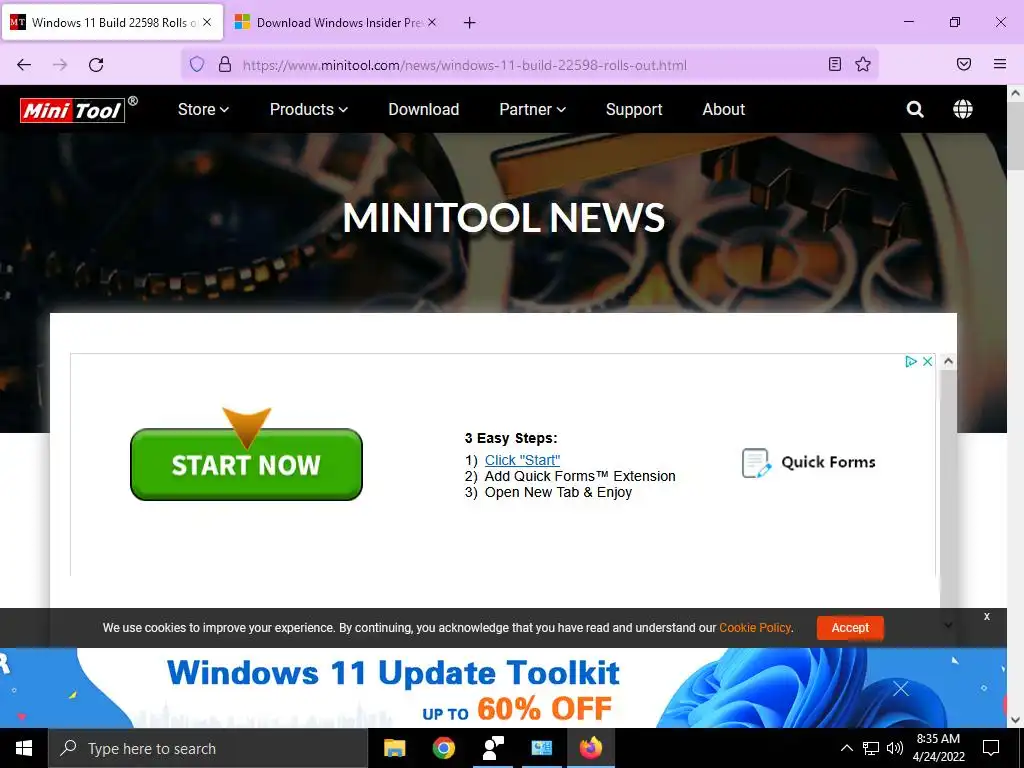Image resolution: width=1024 pixels, height=768 pixels.
Task: Click the page scrollbar up arrow
Action: tap(1016, 93)
